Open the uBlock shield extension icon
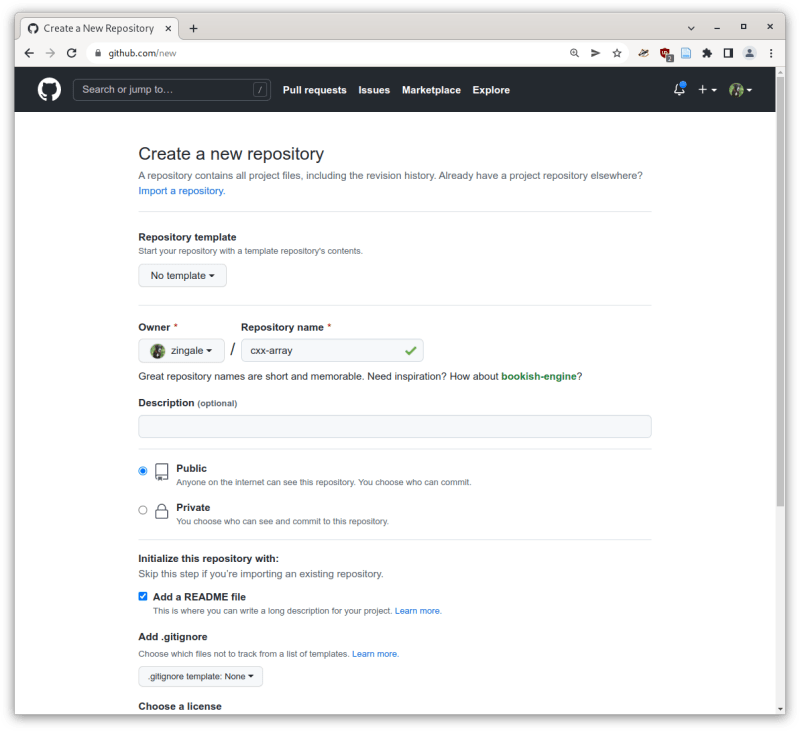This screenshot has height=731, width=800. (665, 54)
